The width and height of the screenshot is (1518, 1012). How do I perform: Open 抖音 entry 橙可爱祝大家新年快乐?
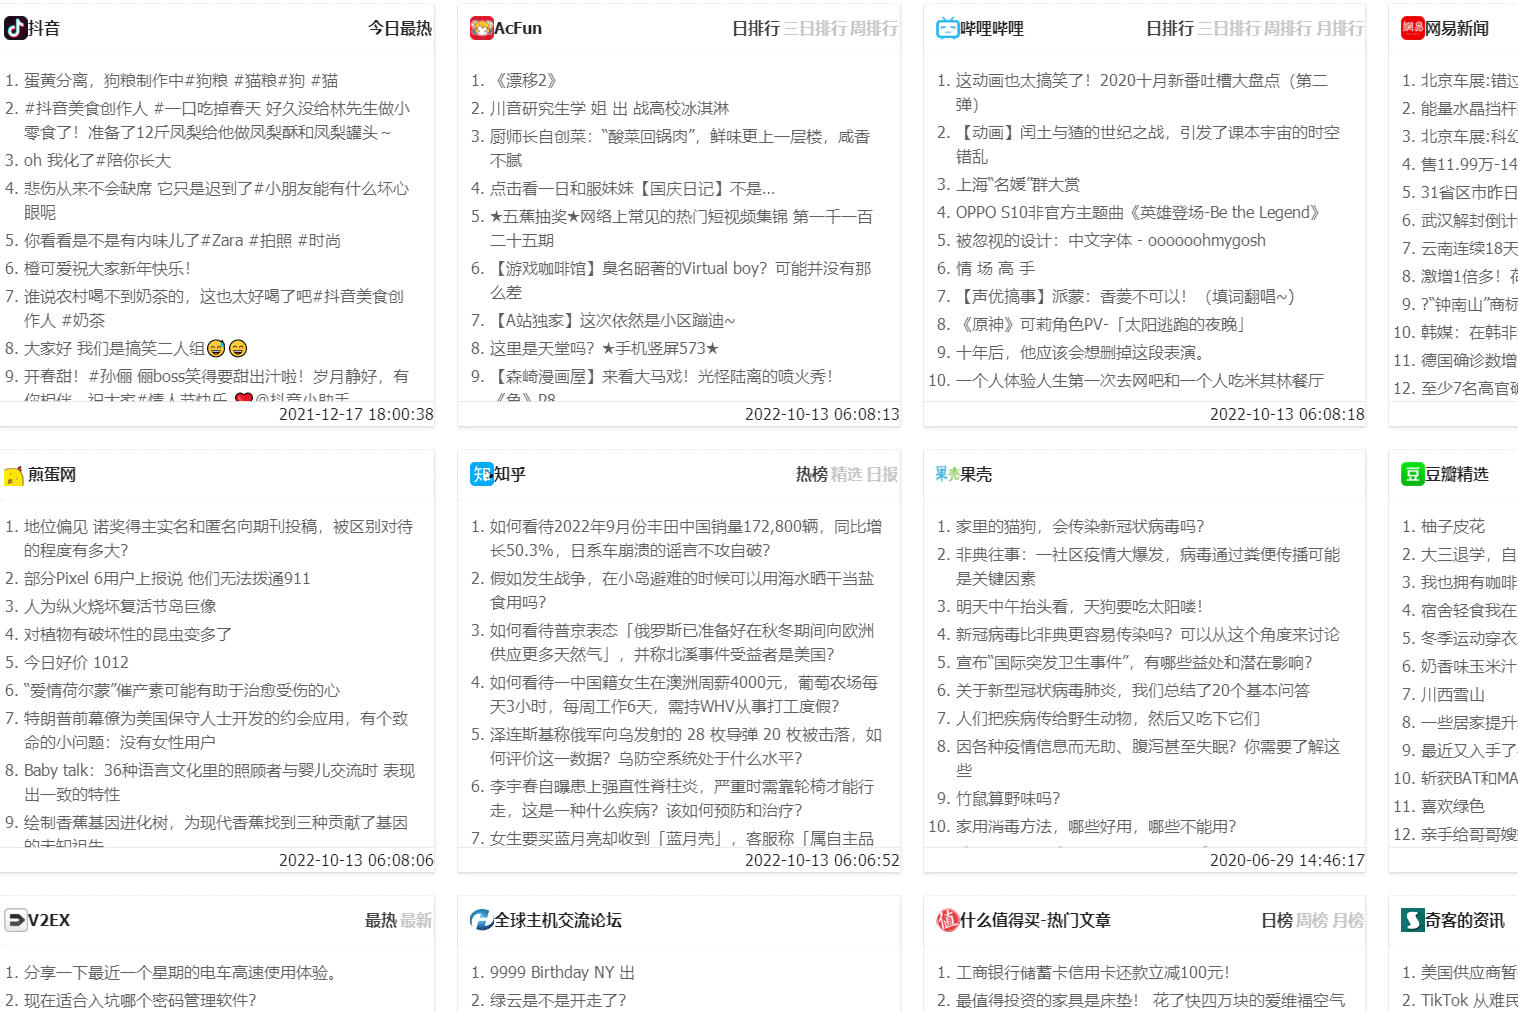(107, 268)
